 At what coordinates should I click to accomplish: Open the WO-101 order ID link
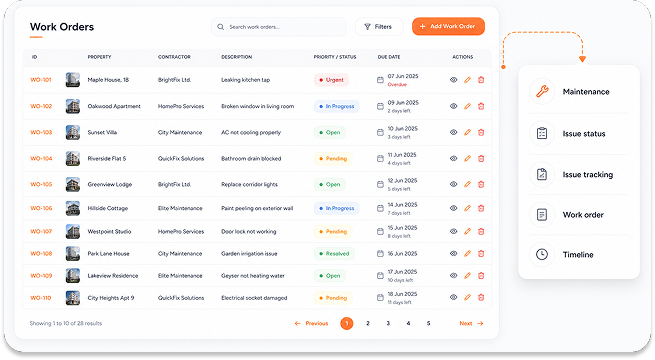pyautogui.click(x=41, y=80)
